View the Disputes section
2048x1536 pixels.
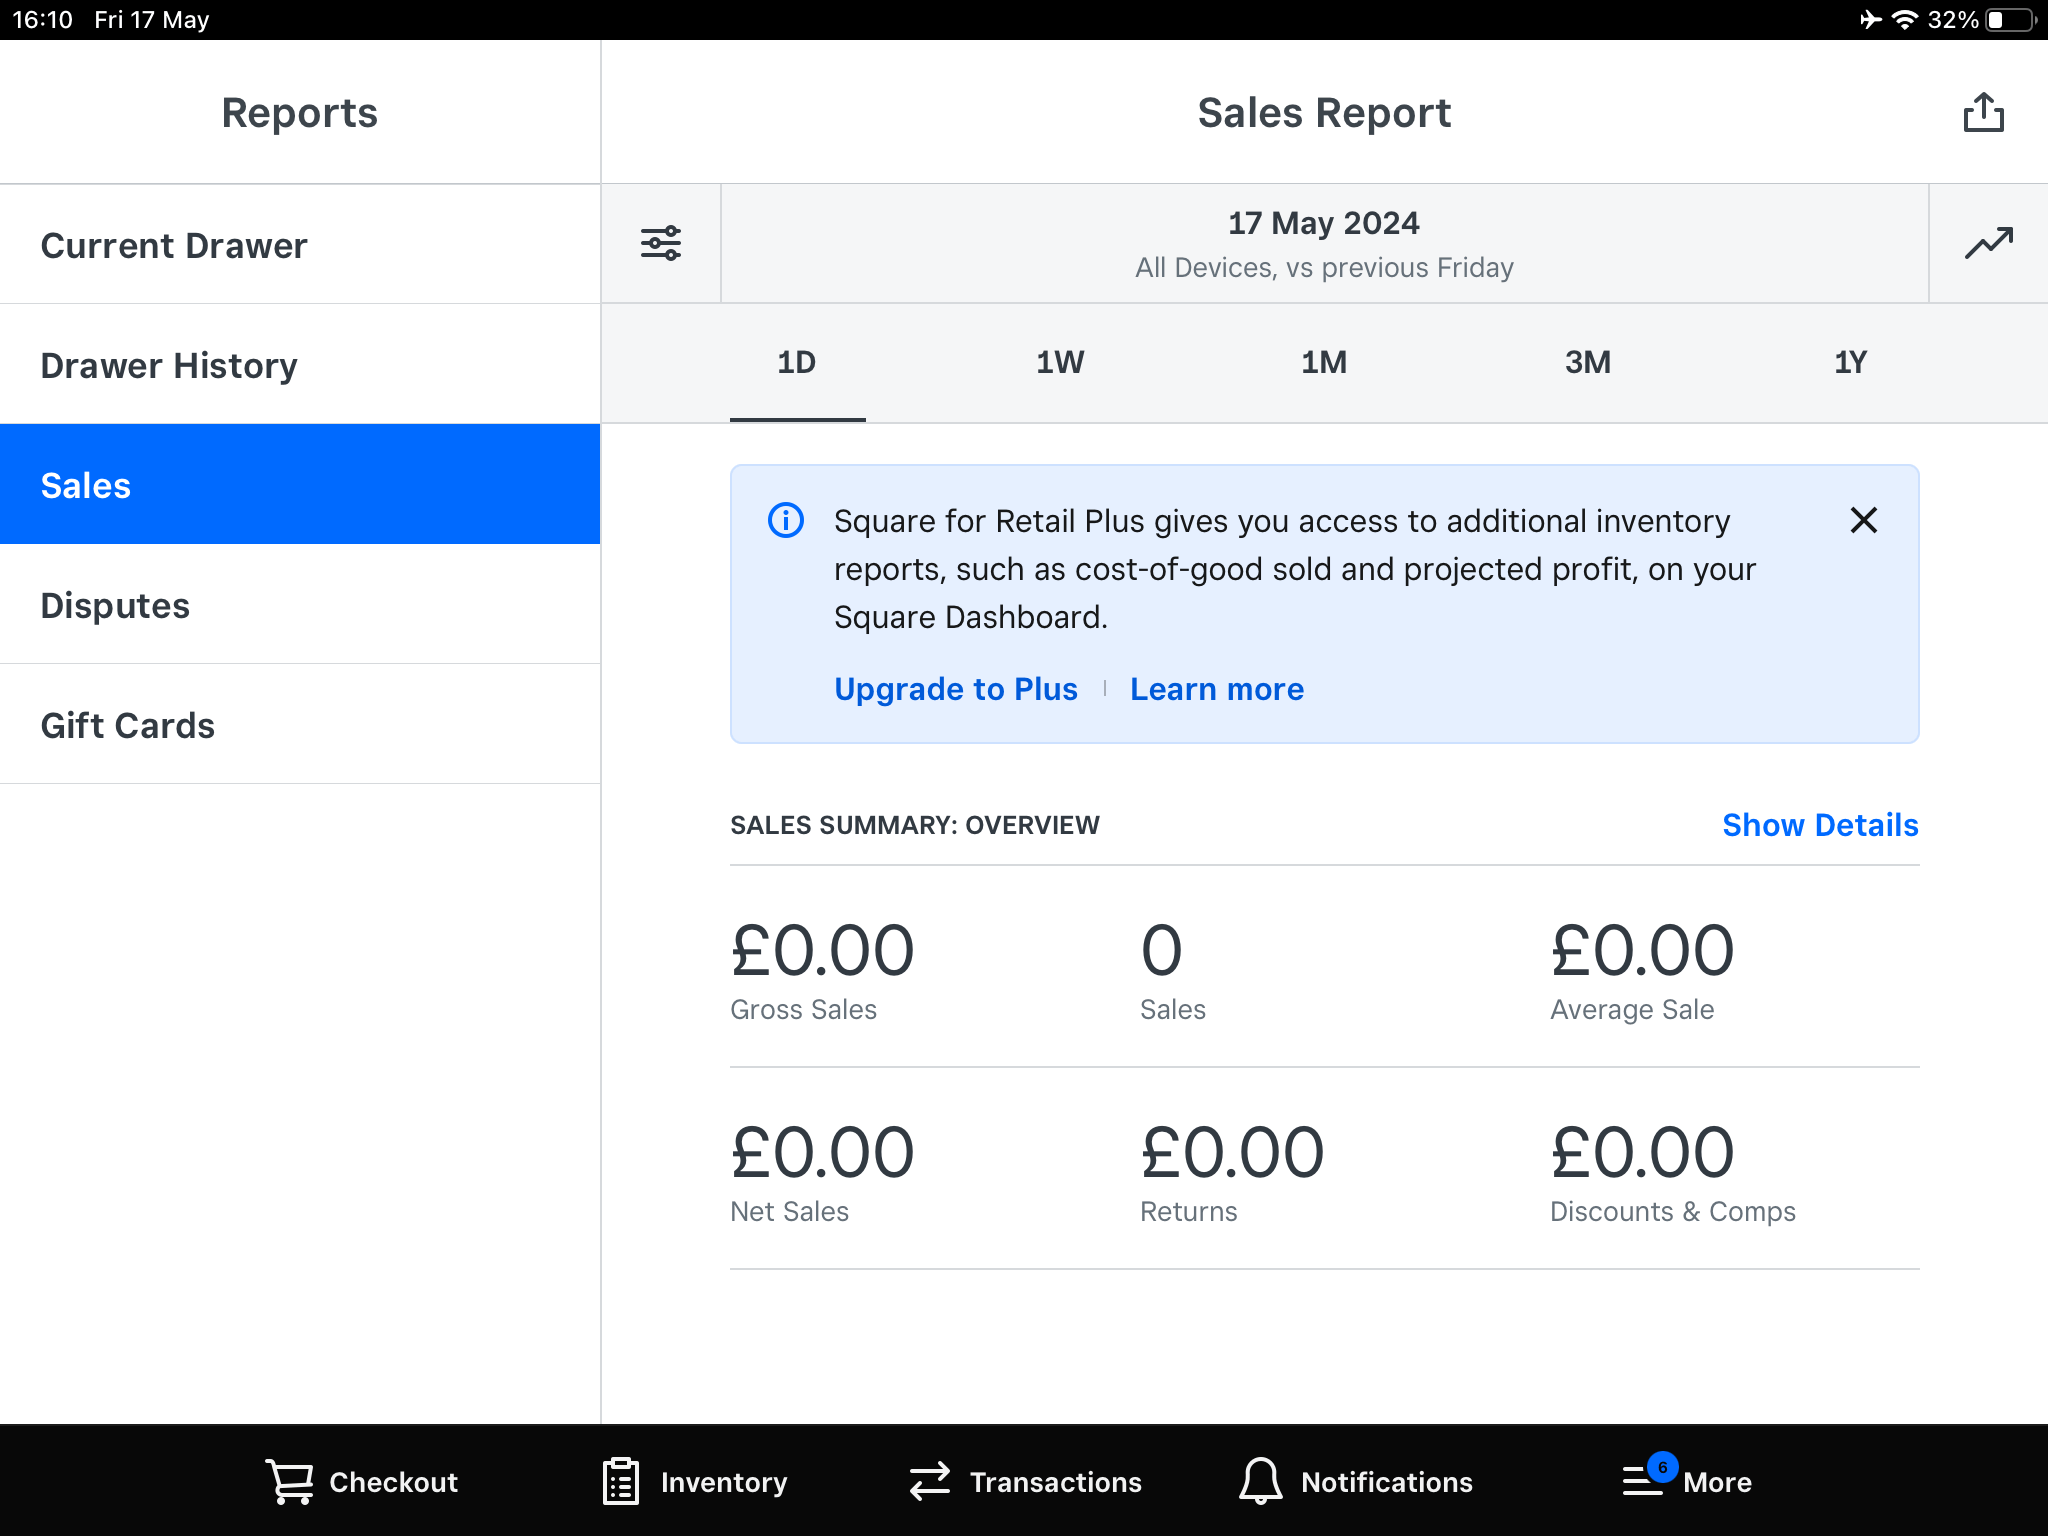(x=116, y=604)
